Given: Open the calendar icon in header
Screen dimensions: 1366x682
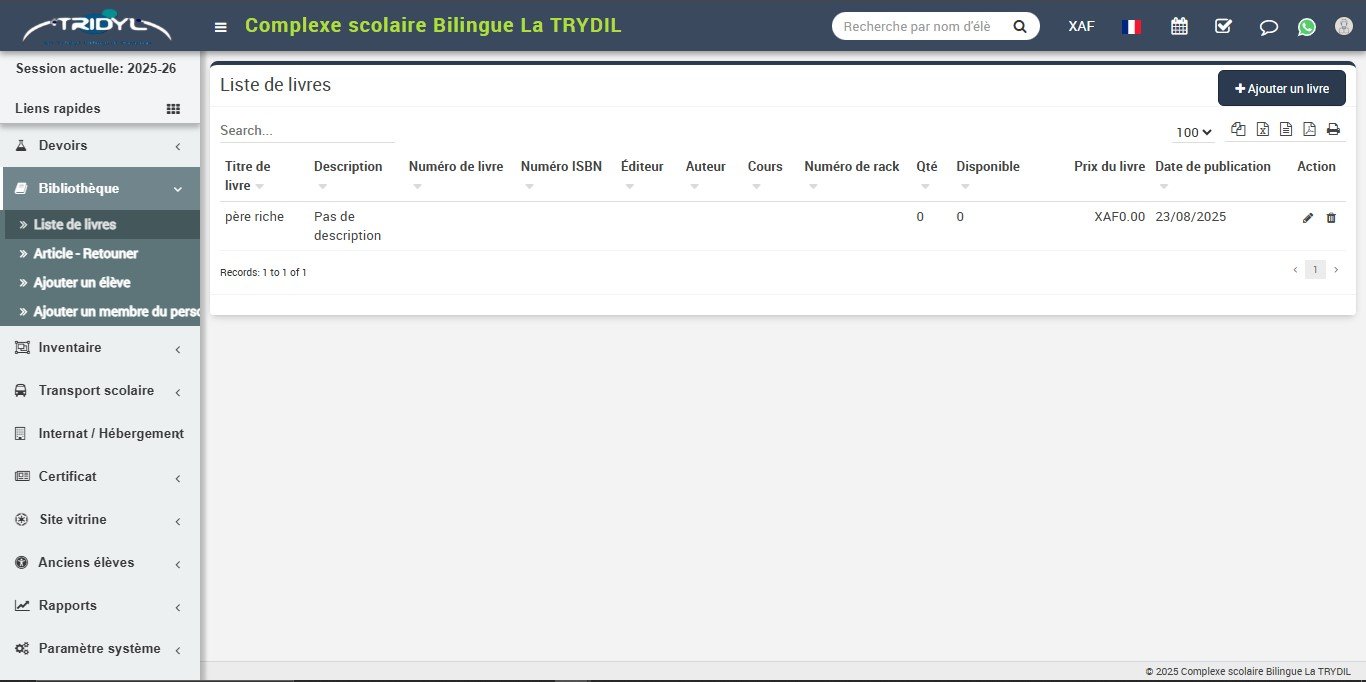Looking at the screenshot, I should pos(1179,26).
